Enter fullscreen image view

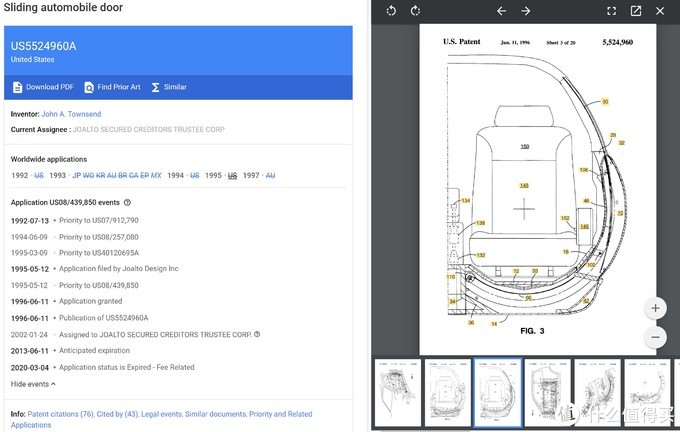pyautogui.click(x=611, y=11)
